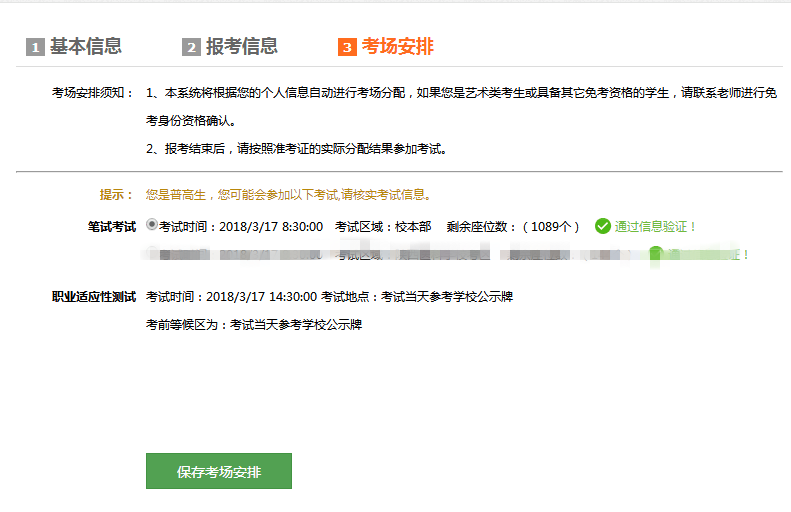Screen dimensions: 791x512
Task: Select the 考场安排 step tab
Action: [397, 46]
